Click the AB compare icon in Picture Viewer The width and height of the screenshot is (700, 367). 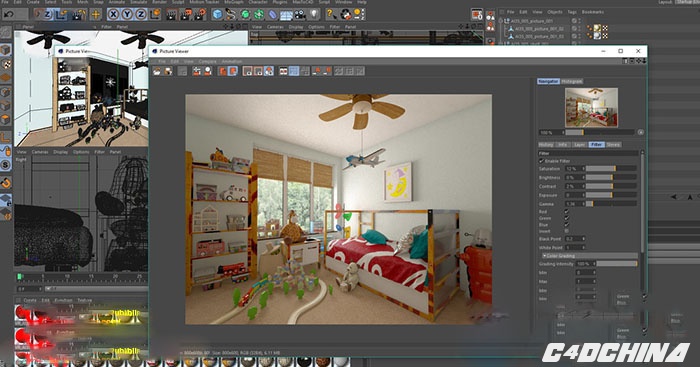pos(283,71)
